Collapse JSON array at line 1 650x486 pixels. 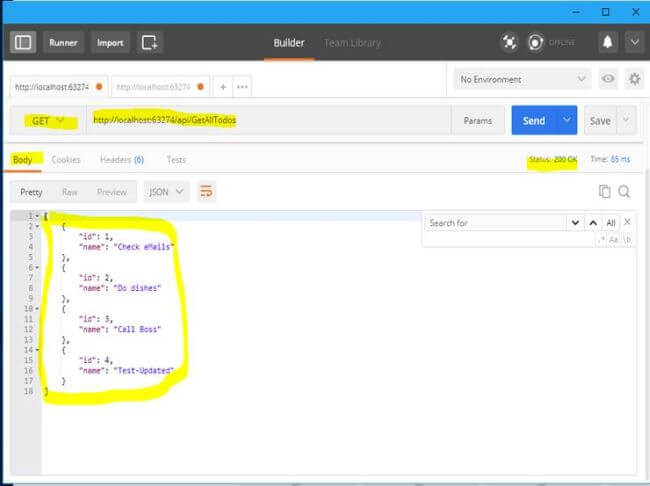click(37, 216)
